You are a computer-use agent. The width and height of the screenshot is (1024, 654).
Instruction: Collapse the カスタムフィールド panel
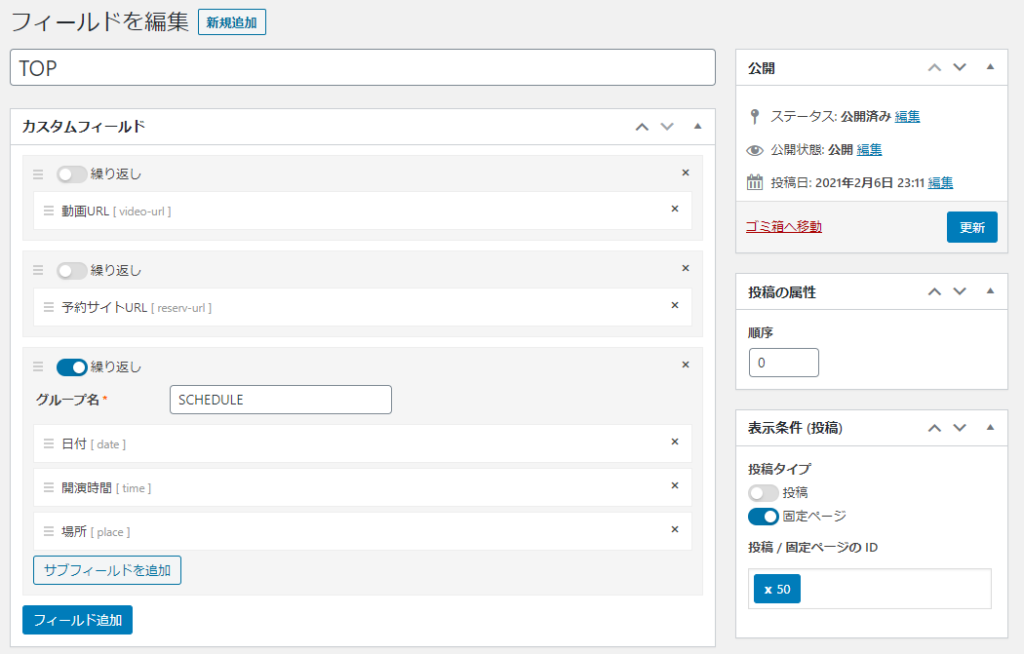697,127
